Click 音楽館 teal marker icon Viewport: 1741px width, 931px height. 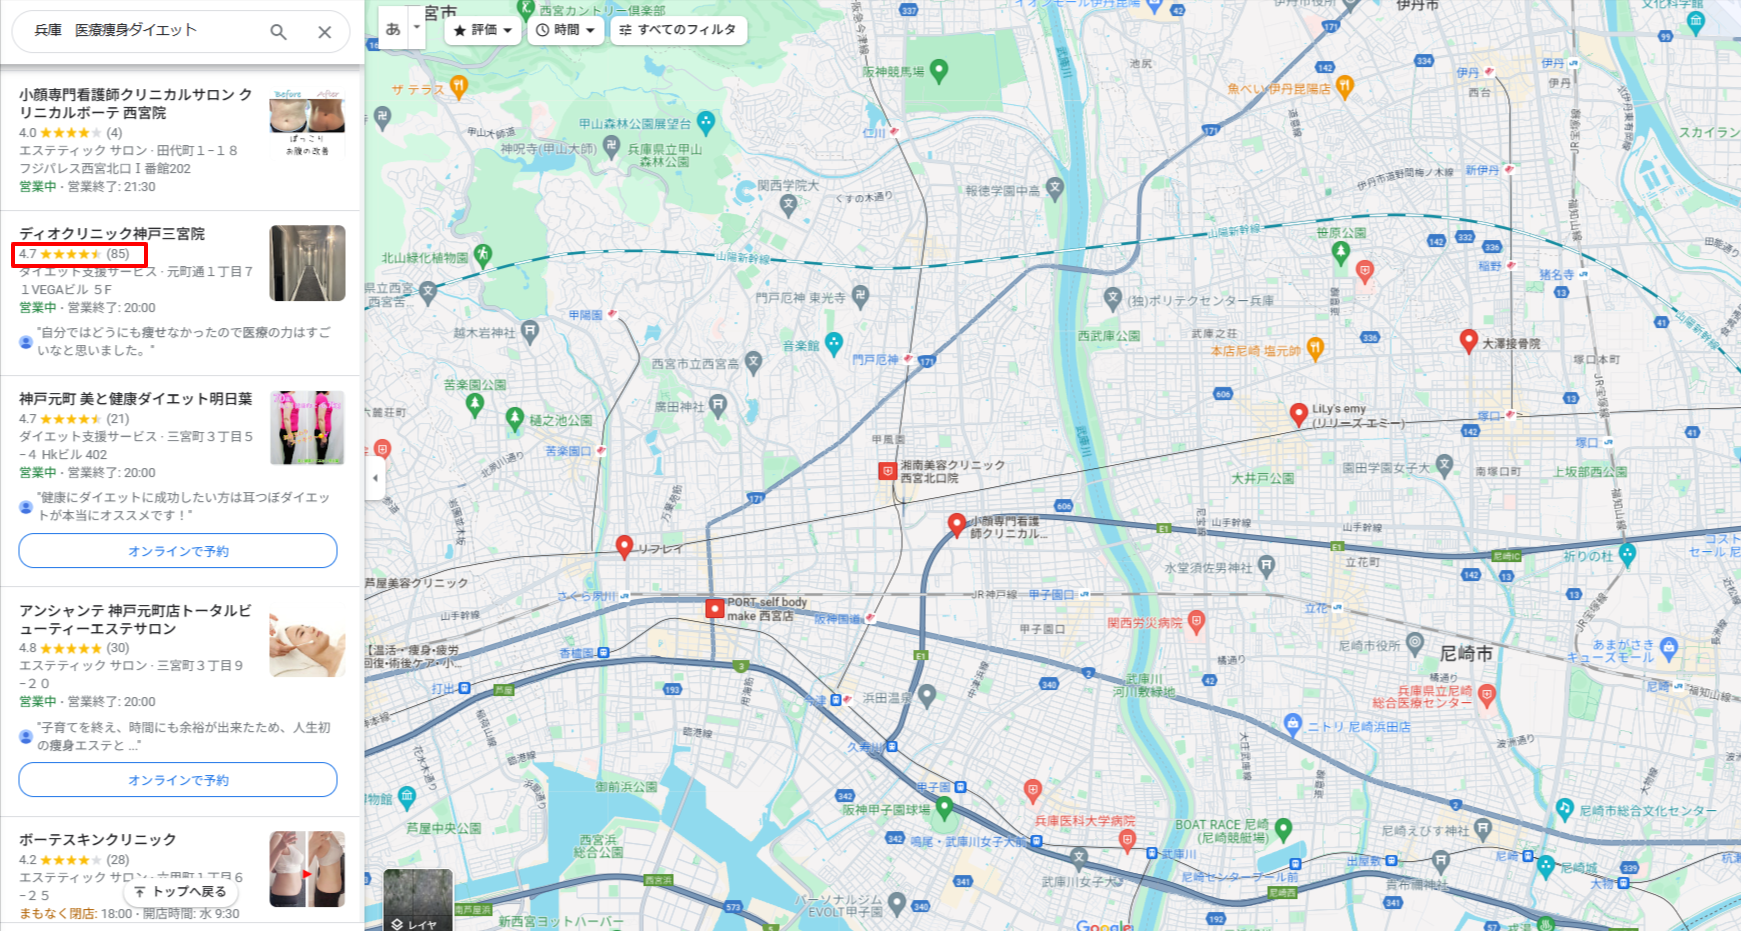point(834,343)
